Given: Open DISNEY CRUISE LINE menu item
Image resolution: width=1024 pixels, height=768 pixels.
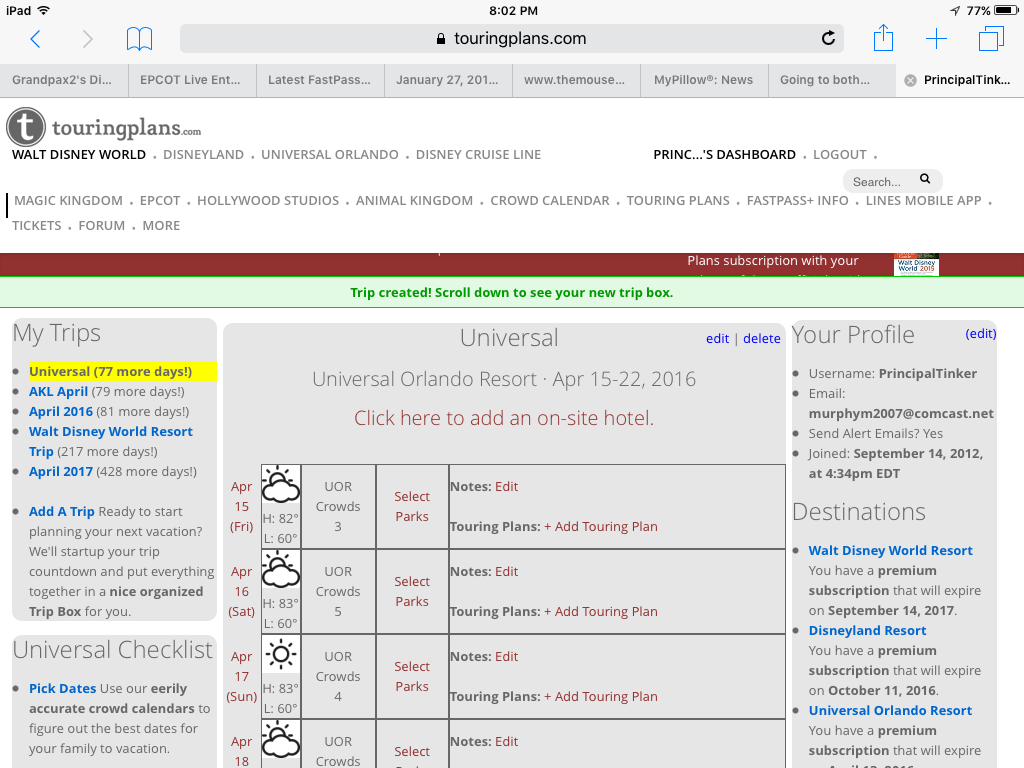Looking at the screenshot, I should tap(478, 155).
